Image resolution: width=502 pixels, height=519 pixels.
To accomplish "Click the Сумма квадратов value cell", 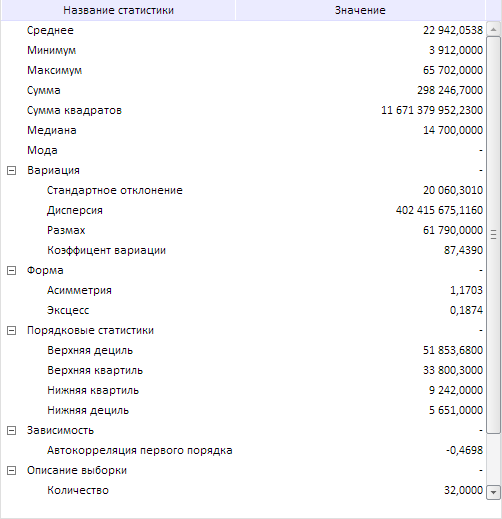I will (x=360, y=110).
